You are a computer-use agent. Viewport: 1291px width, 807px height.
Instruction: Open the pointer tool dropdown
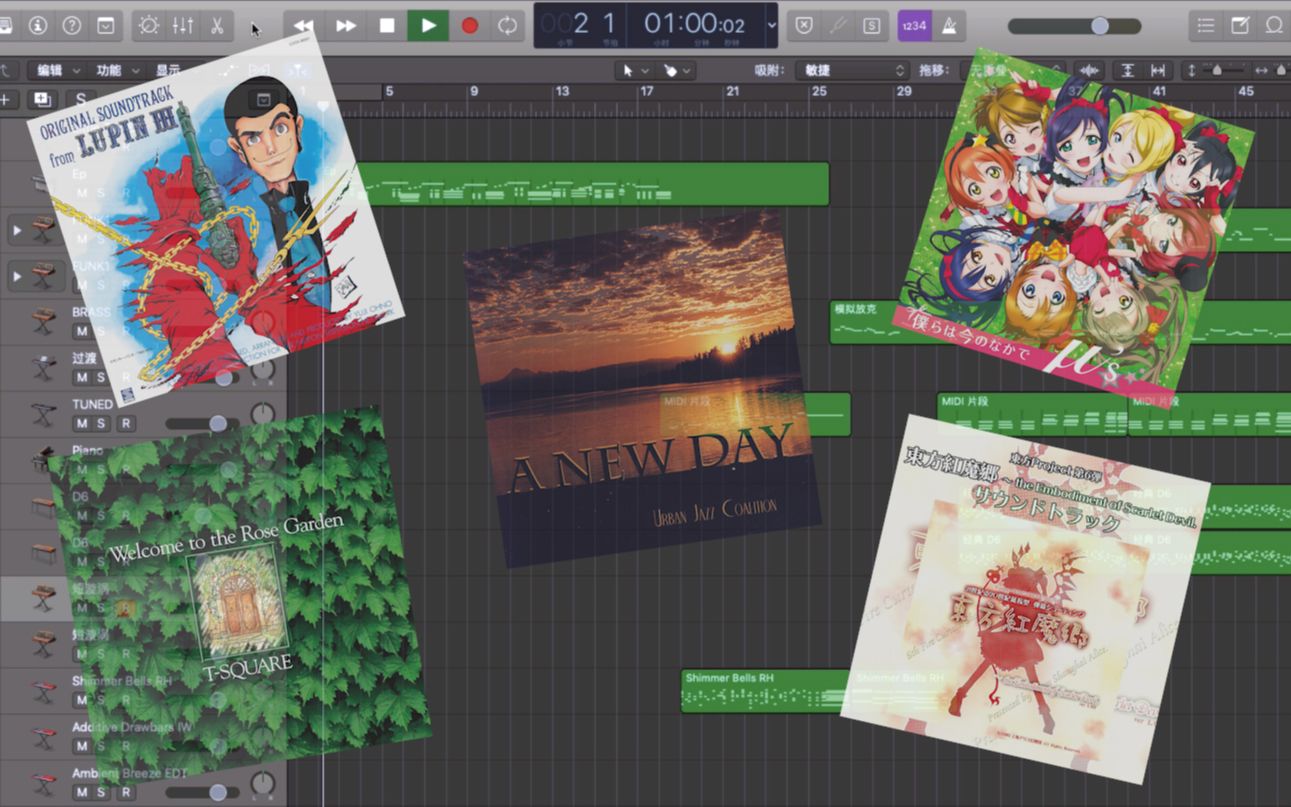coord(635,70)
